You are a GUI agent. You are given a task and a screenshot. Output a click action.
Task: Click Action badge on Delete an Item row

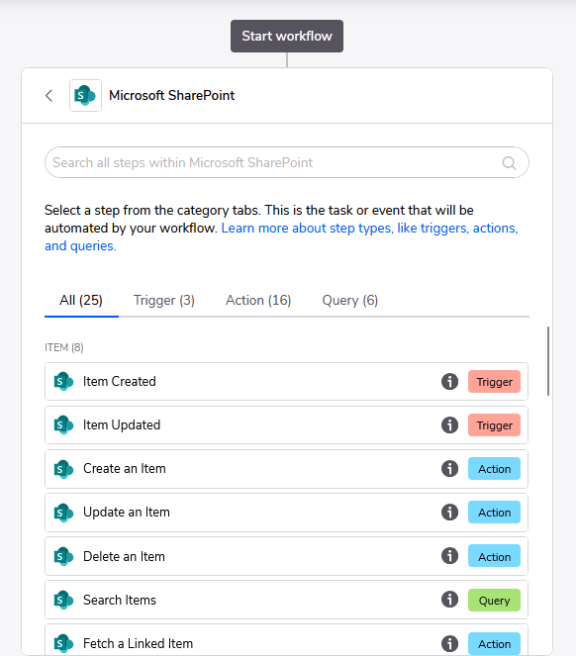pyautogui.click(x=494, y=556)
